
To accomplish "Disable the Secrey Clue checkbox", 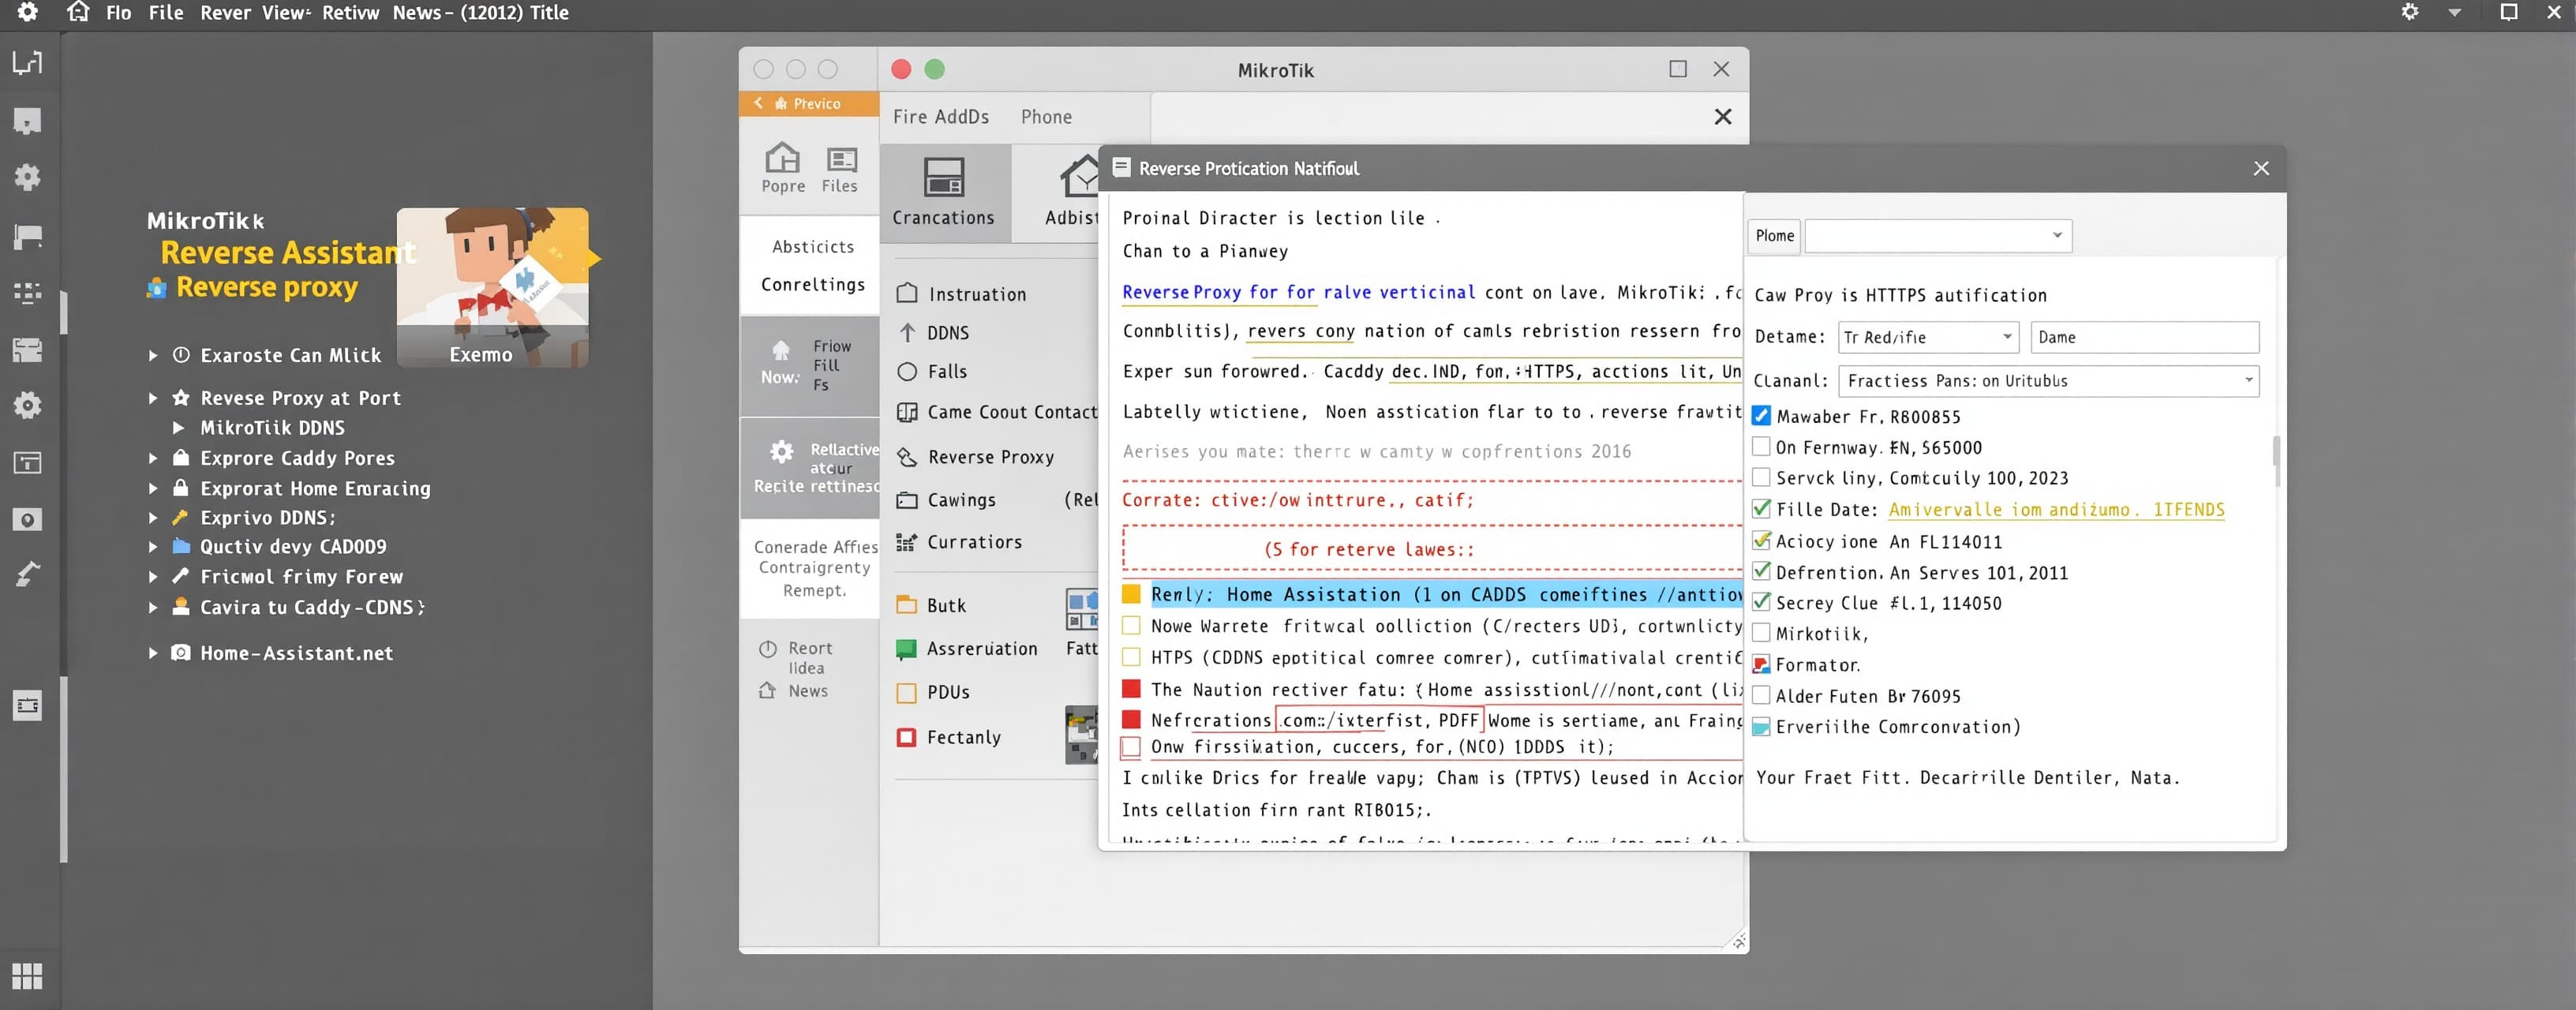I will 1761,602.
